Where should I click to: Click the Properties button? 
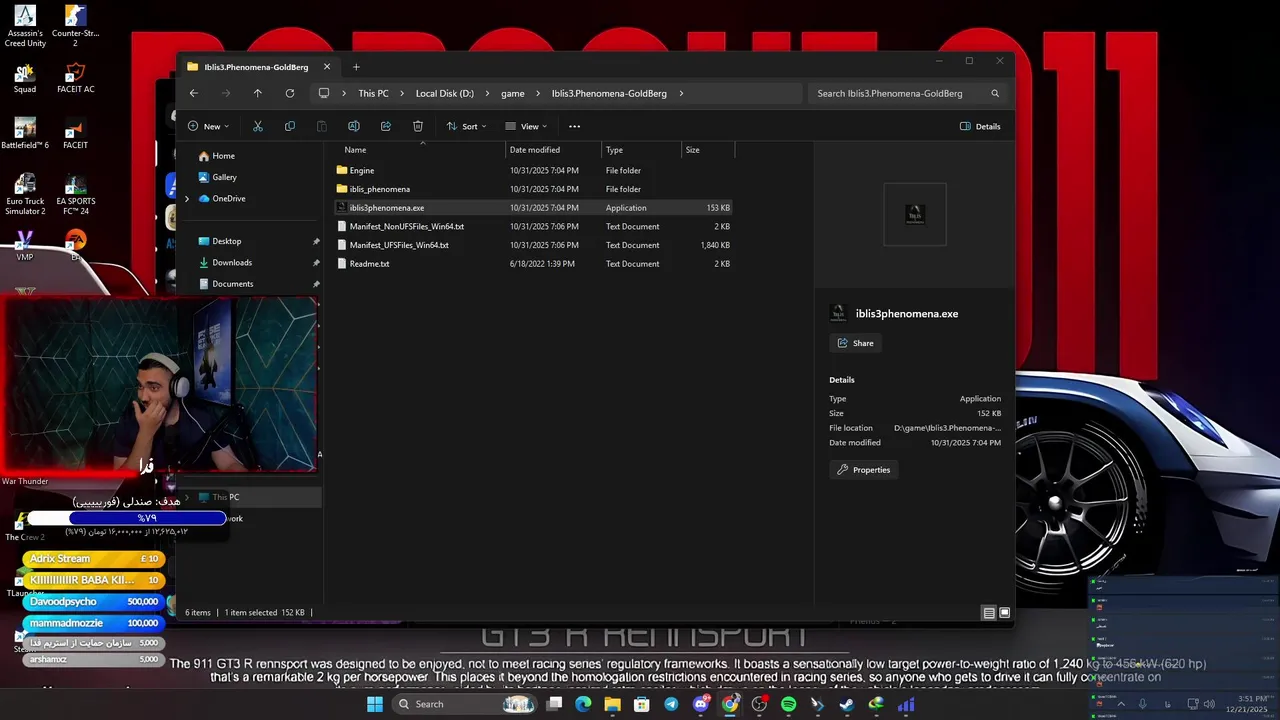pos(863,470)
